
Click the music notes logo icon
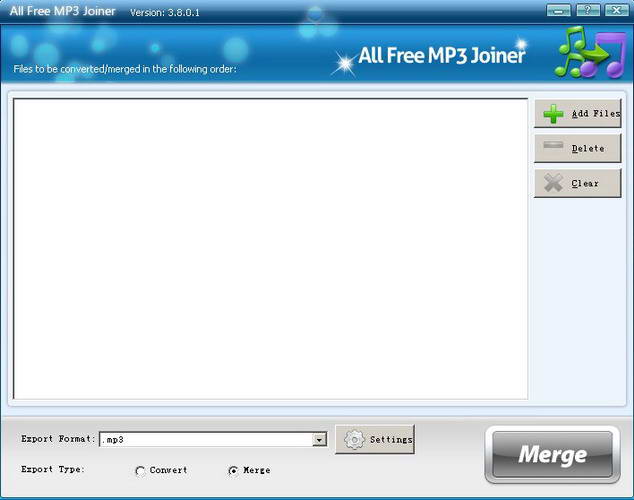click(x=590, y=53)
